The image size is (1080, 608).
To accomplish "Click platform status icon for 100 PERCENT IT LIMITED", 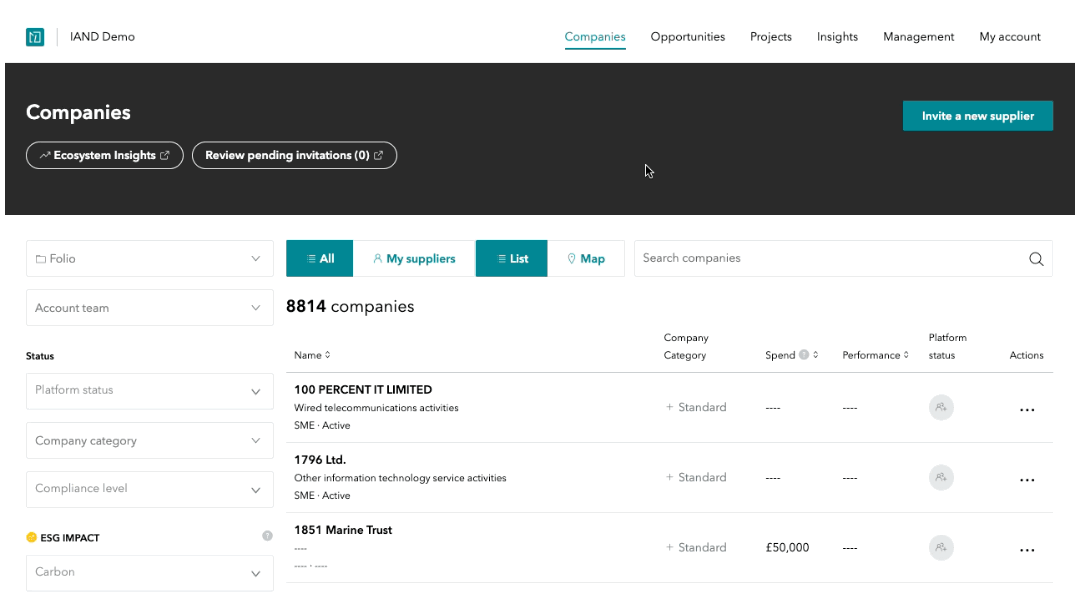I will (x=941, y=408).
